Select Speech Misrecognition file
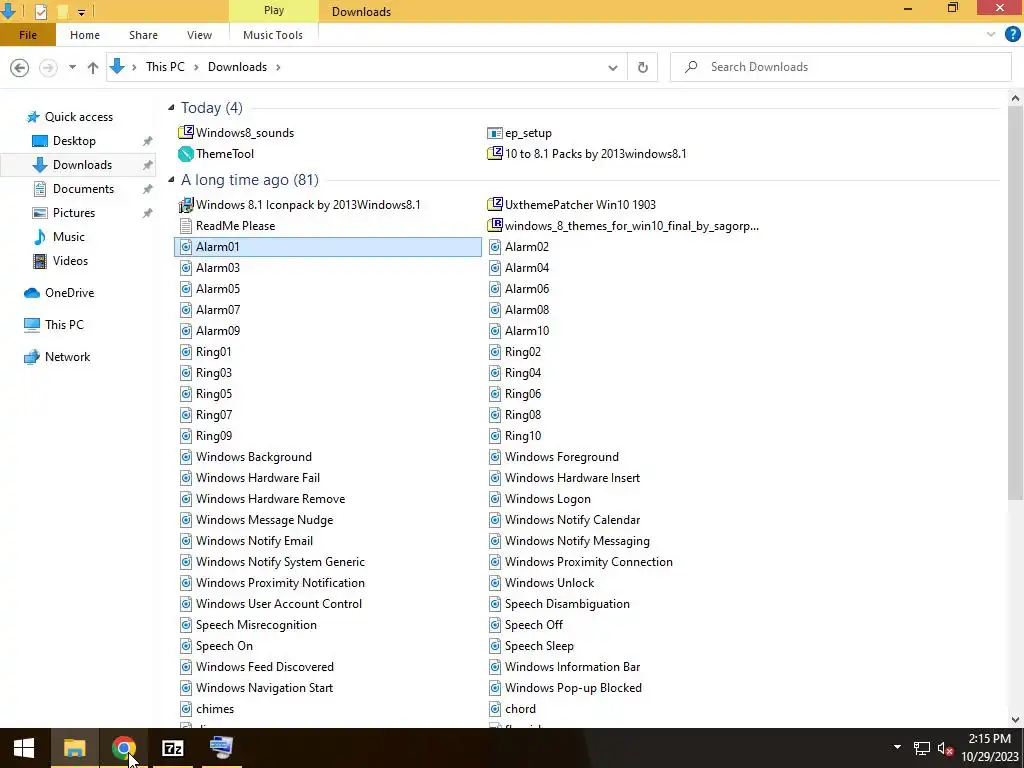Image resolution: width=1024 pixels, height=768 pixels. [x=248, y=625]
